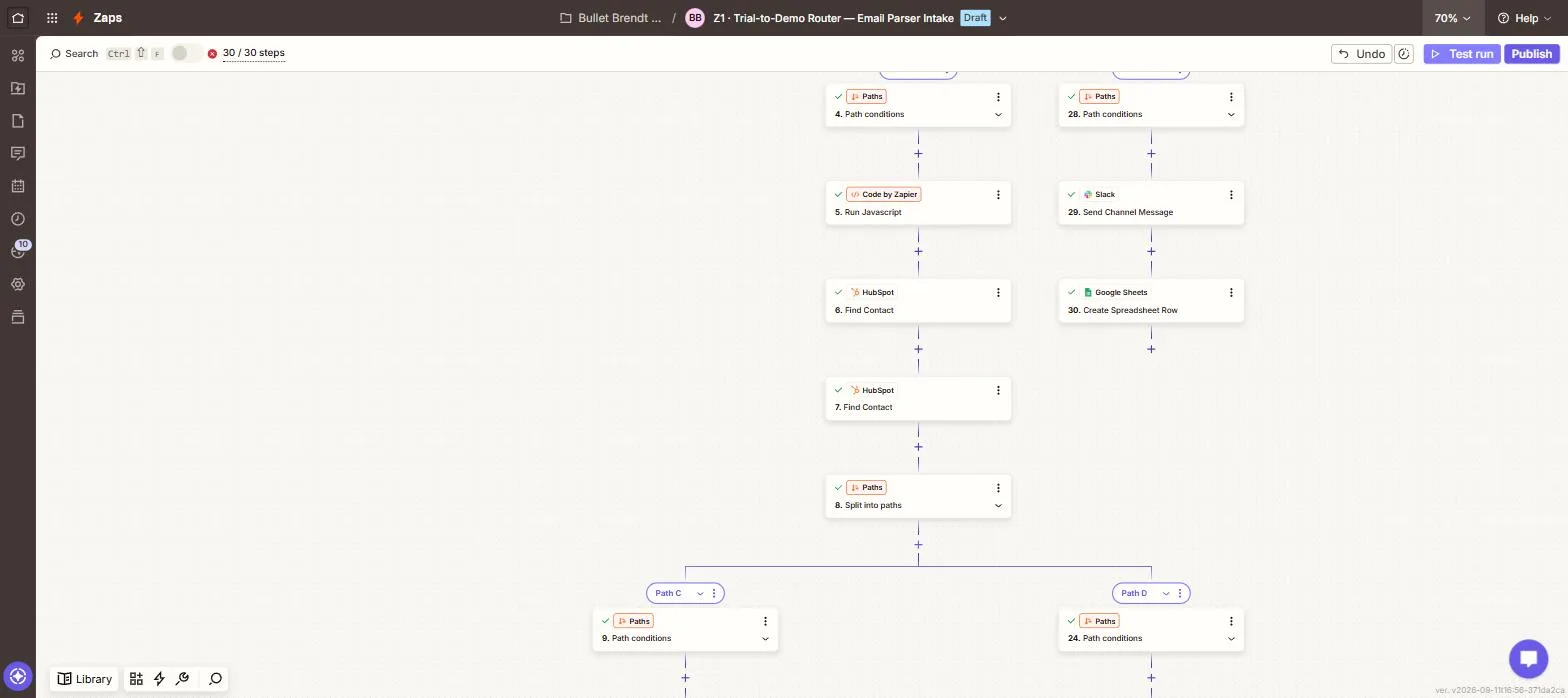Click the version history clock beside Undo

pos(1404,54)
